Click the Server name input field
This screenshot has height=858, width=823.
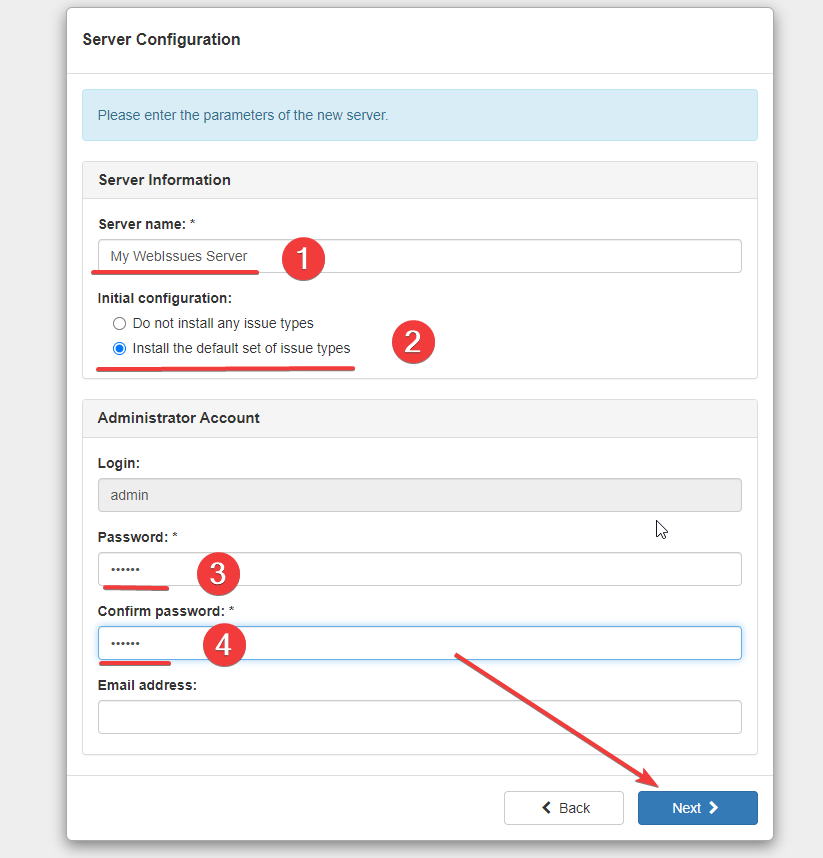coord(420,256)
